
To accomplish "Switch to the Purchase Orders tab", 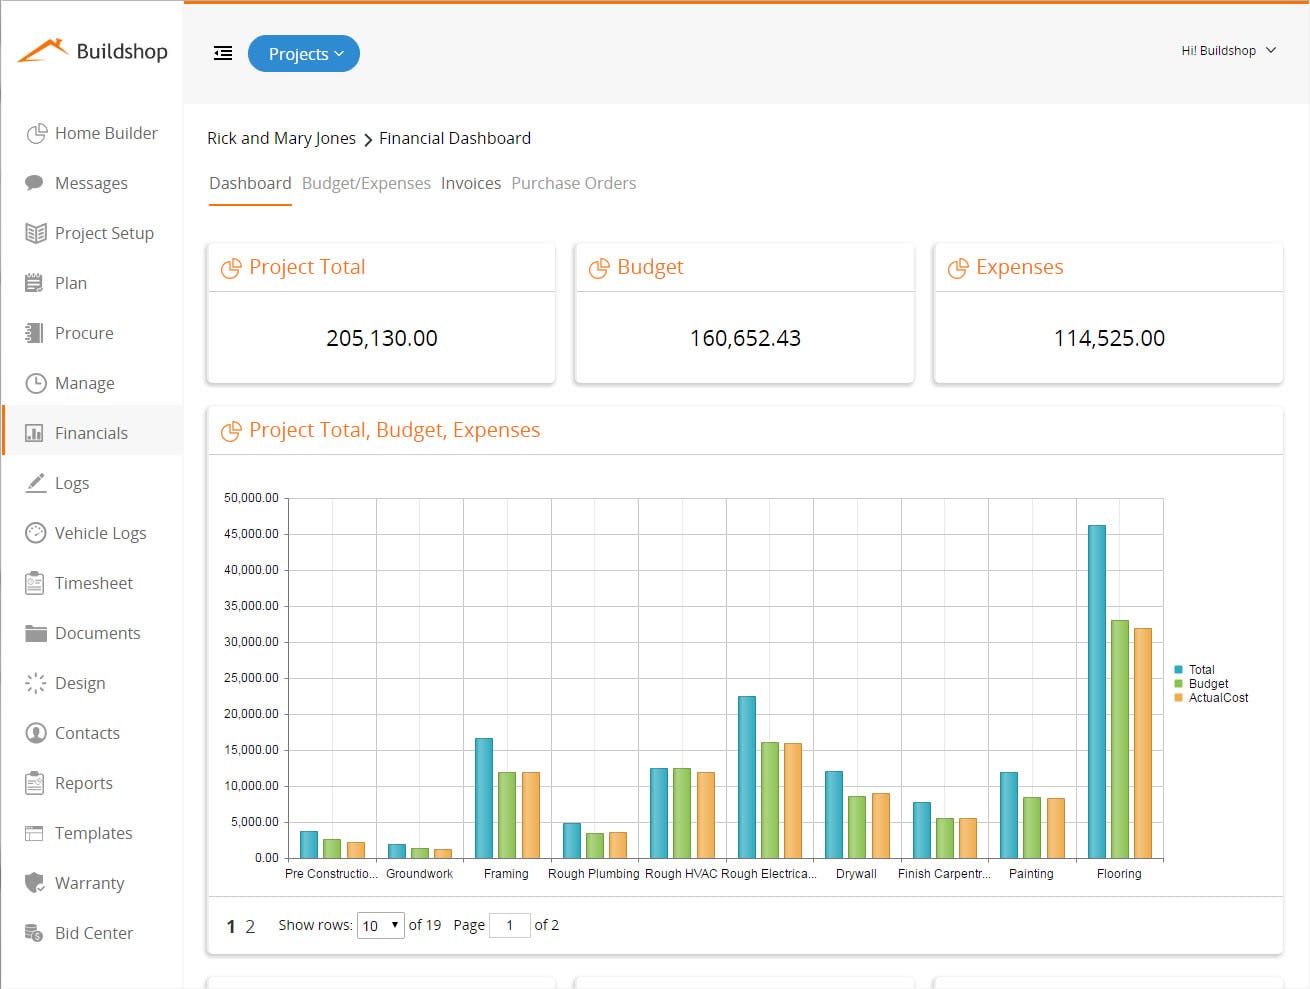I will tap(574, 183).
